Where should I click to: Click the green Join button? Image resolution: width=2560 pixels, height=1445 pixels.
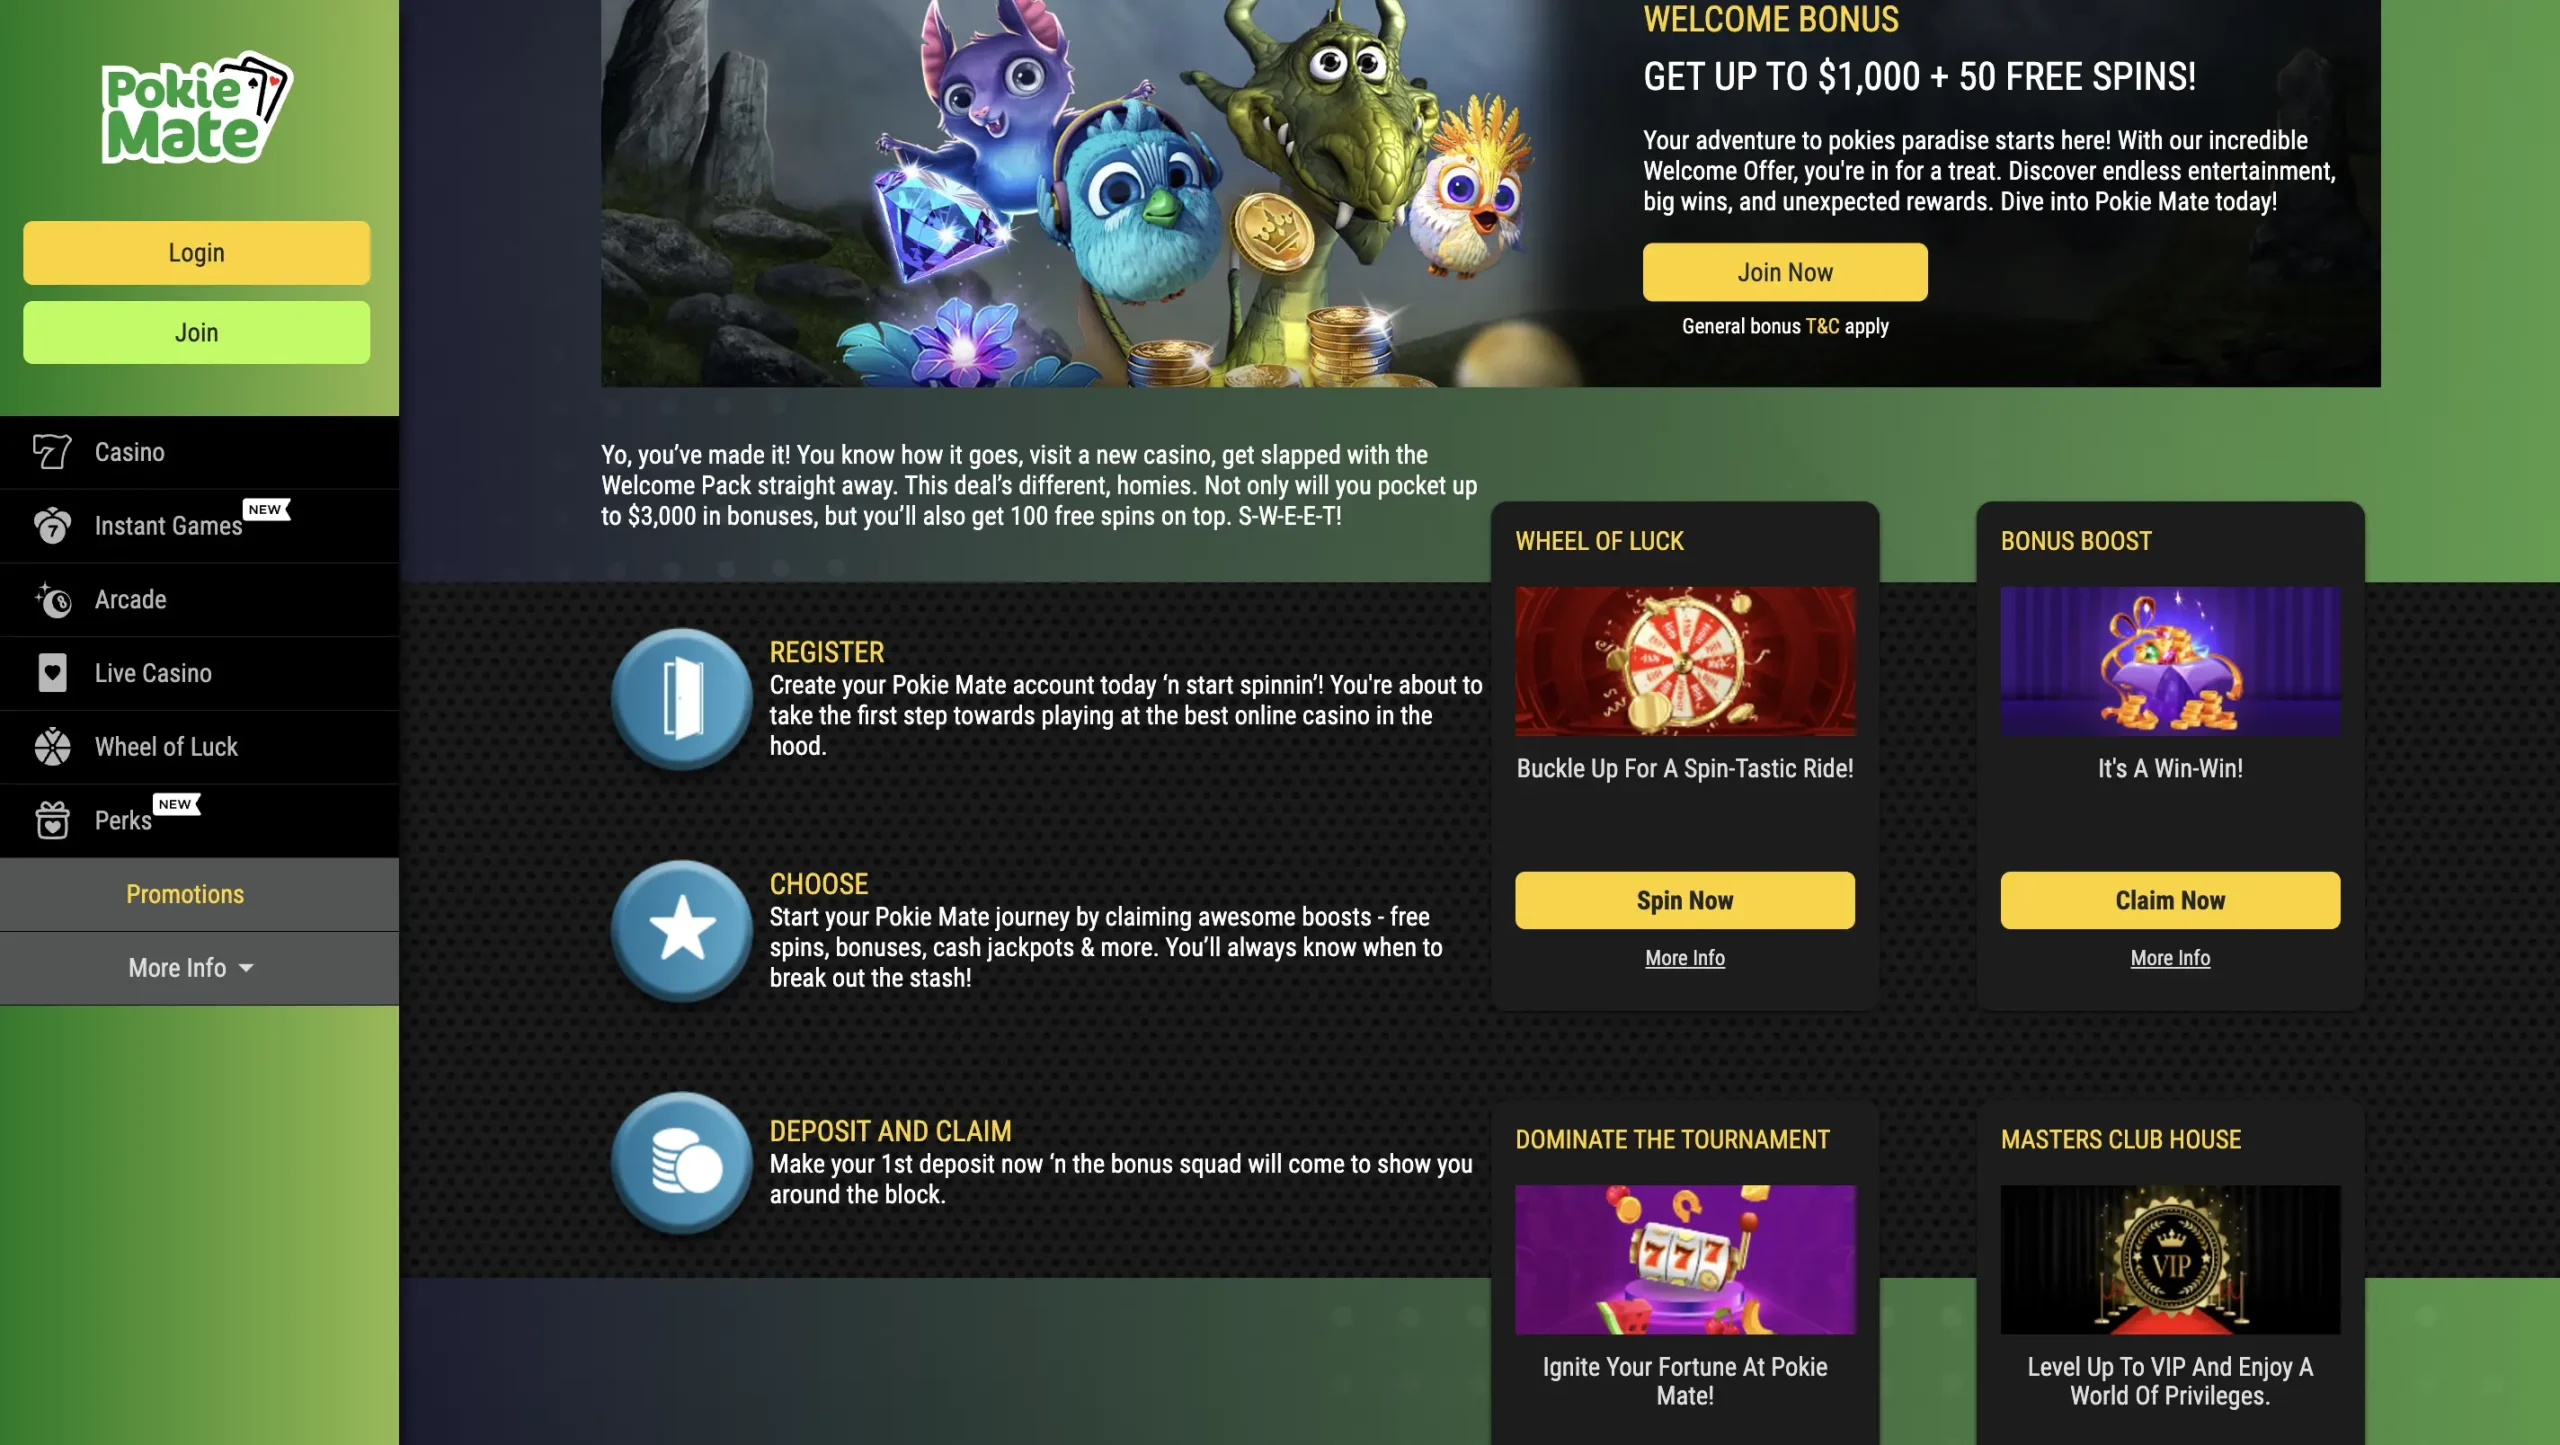tap(197, 333)
